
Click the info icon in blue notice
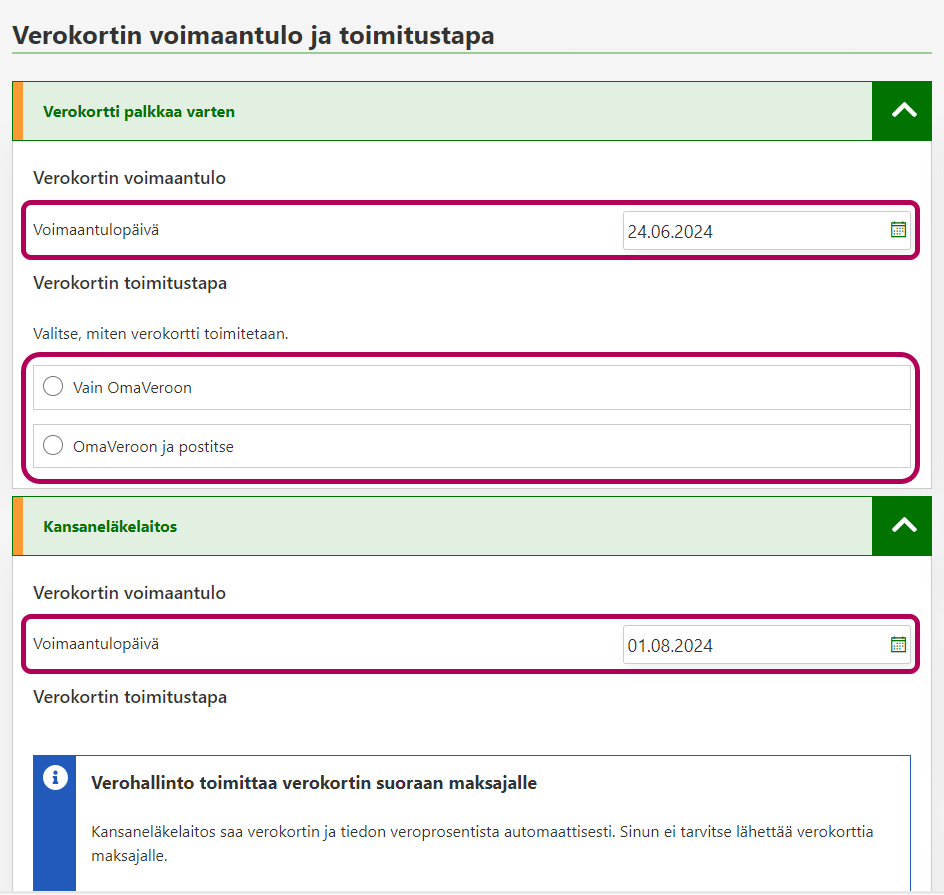click(x=56, y=778)
